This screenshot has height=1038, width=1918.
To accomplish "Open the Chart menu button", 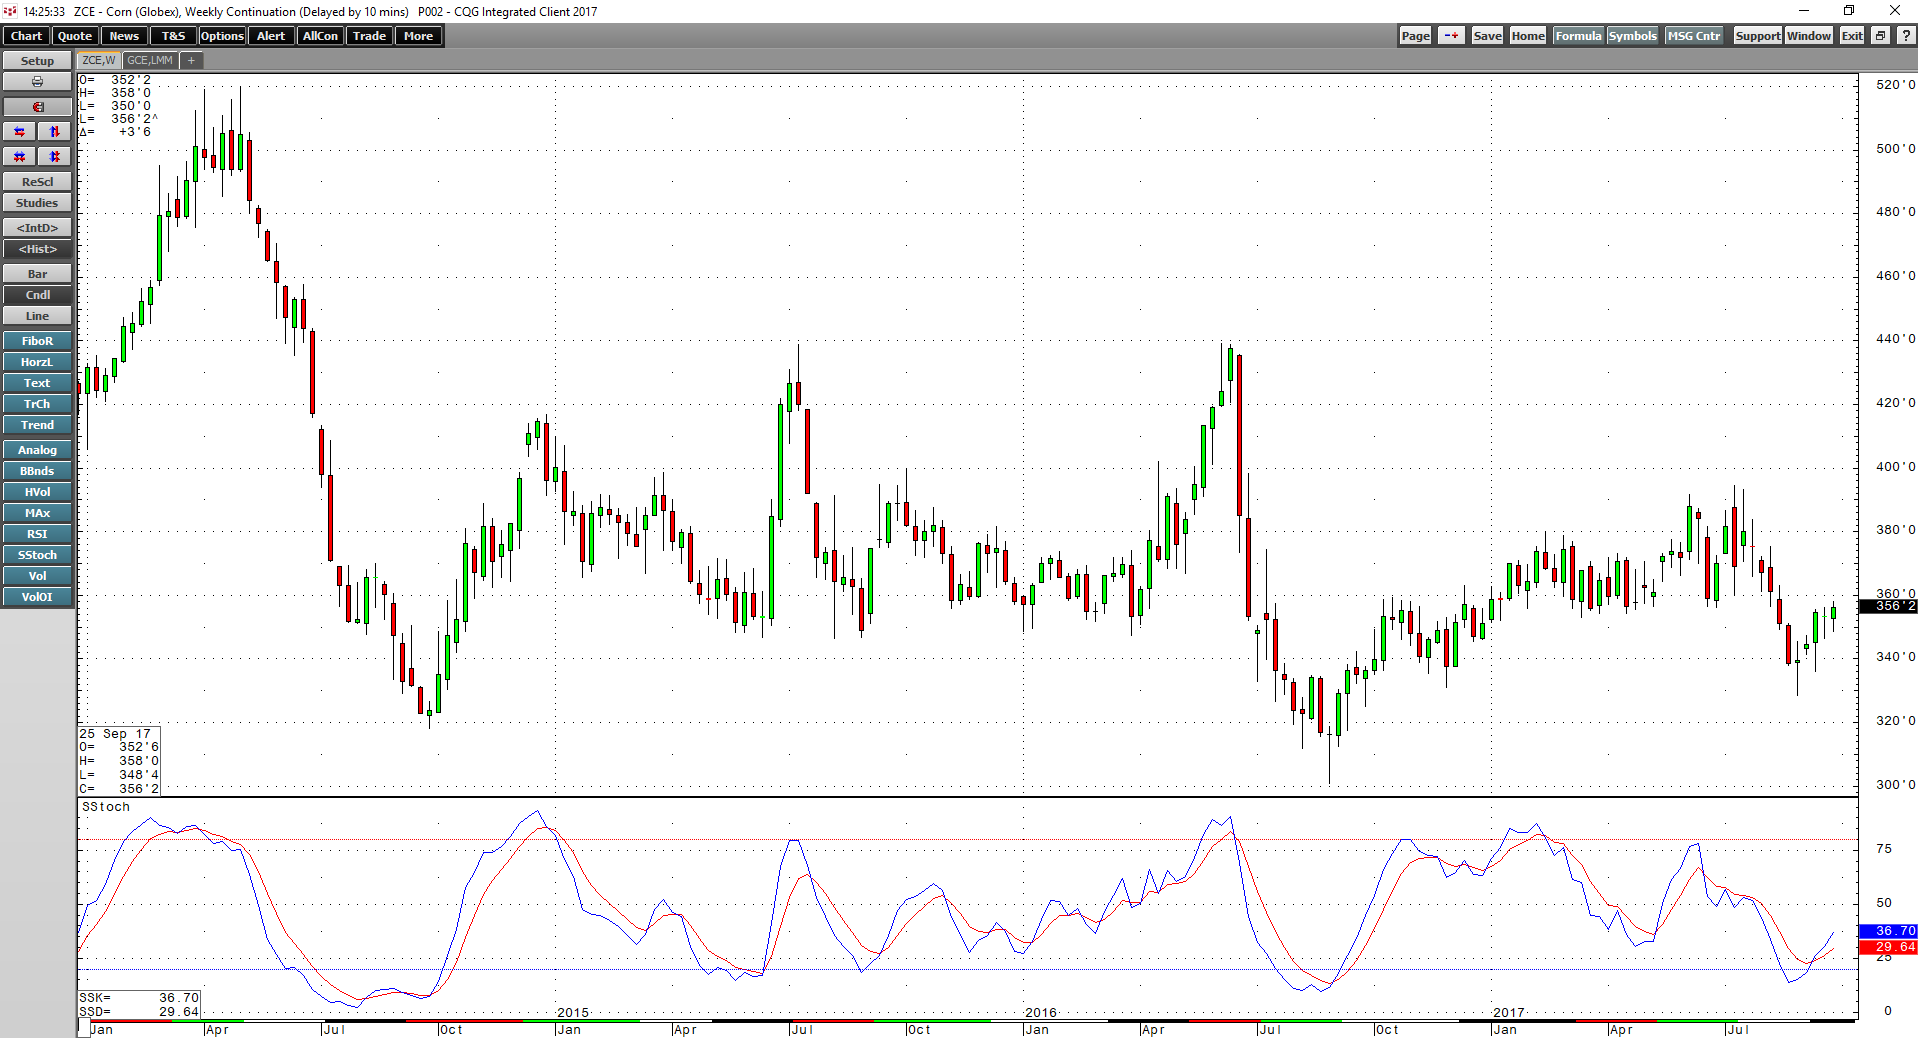I will (x=26, y=36).
